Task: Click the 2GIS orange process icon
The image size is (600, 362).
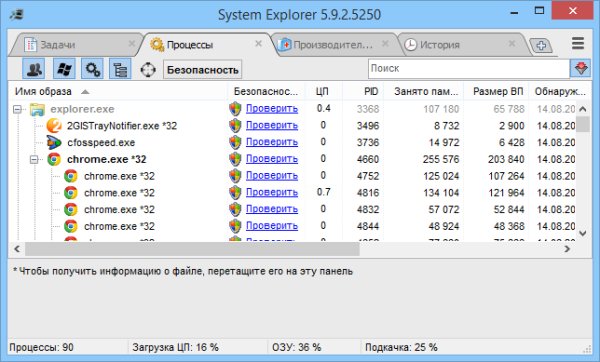Action: pyautogui.click(x=54, y=126)
